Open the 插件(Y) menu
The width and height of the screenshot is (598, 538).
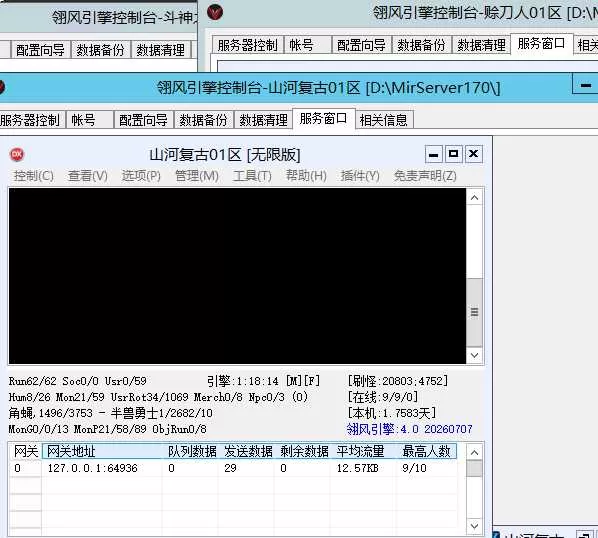(x=360, y=176)
